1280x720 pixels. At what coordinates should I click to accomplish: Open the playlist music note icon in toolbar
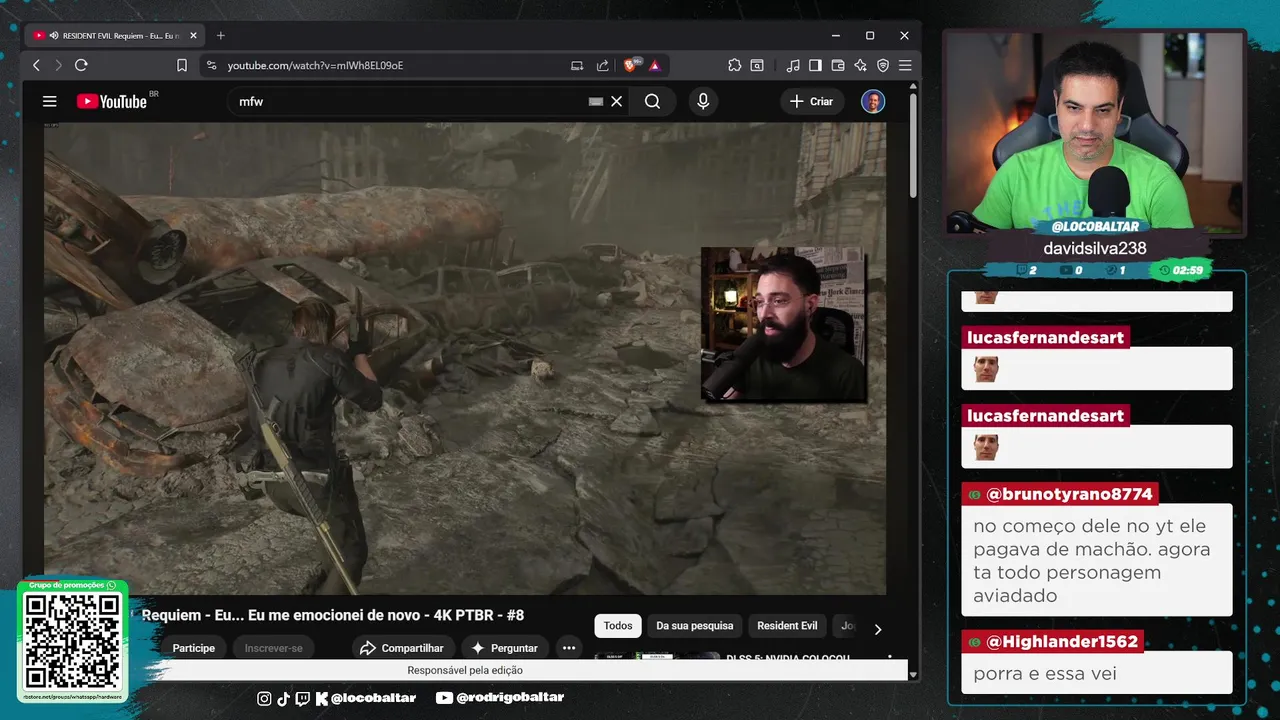(793, 65)
